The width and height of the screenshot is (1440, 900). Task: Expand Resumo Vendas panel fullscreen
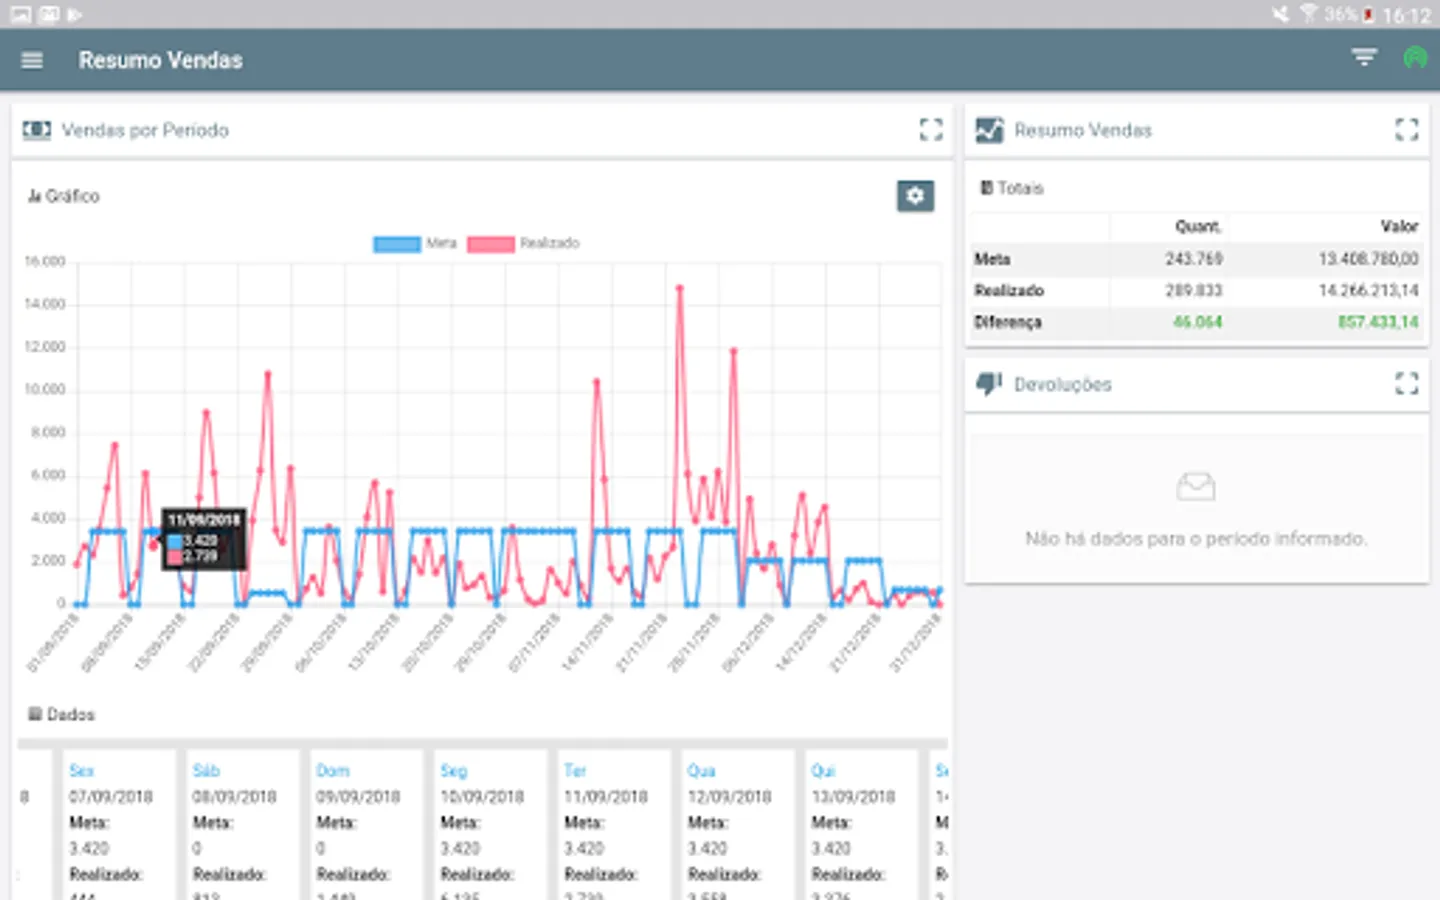coord(1406,130)
